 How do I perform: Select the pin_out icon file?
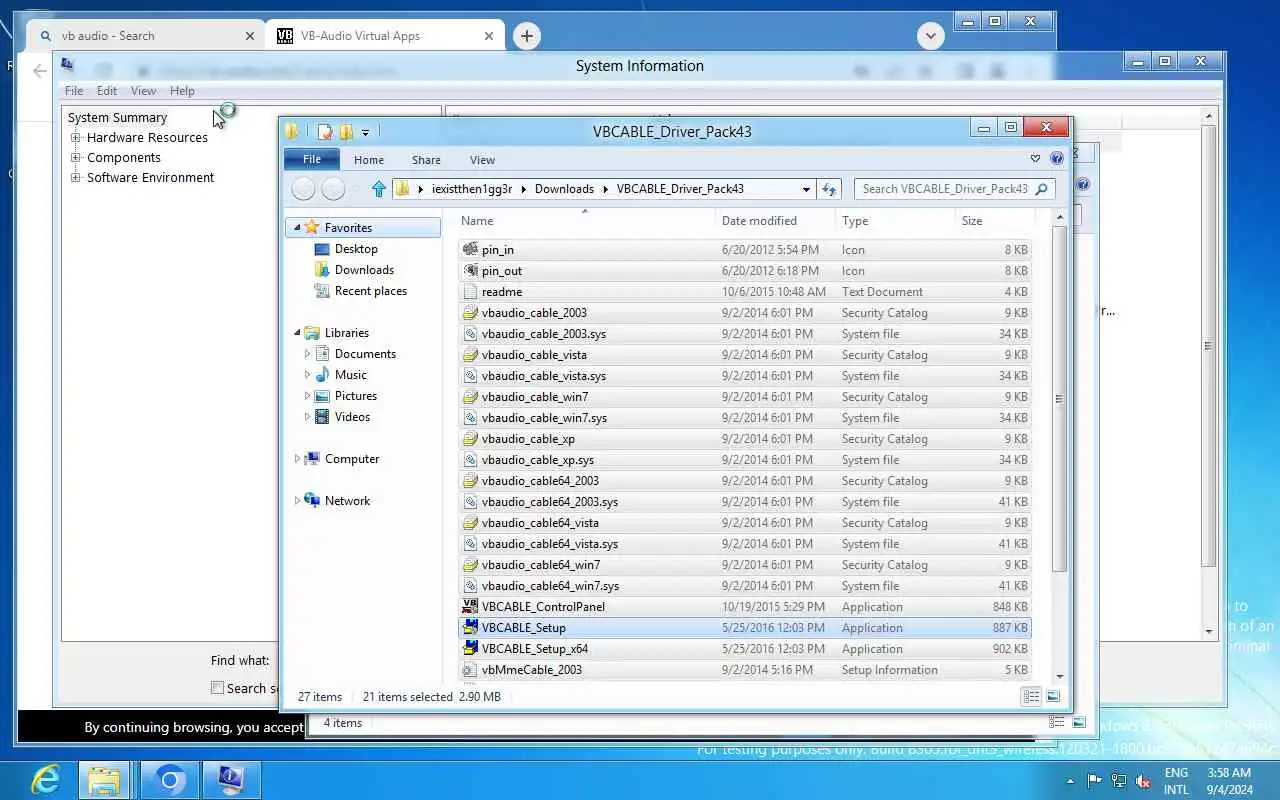pos(744,271)
